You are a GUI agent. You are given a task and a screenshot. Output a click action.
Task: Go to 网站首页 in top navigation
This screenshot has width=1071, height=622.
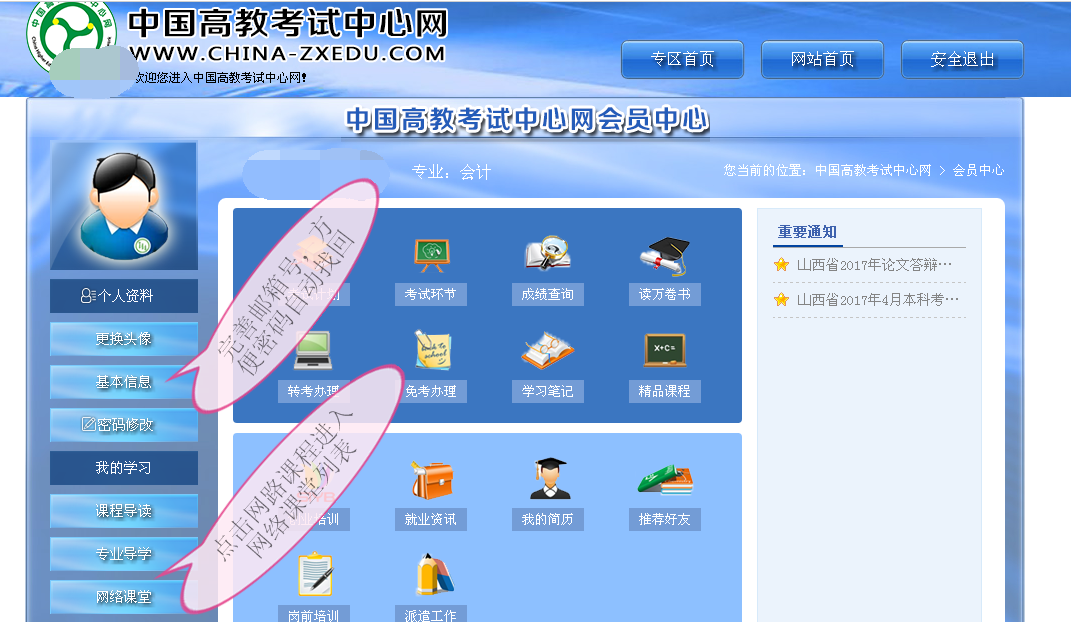[822, 60]
